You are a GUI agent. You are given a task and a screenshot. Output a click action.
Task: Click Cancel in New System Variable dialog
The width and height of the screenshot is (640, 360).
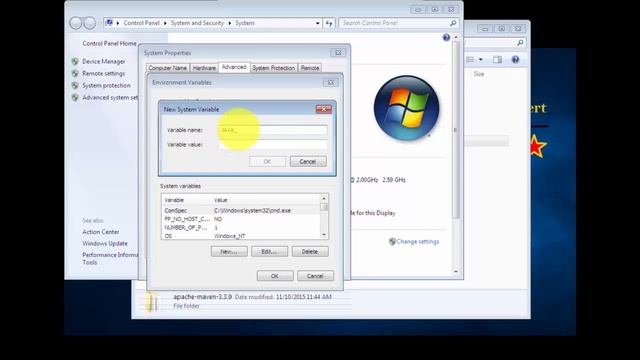[x=308, y=162]
